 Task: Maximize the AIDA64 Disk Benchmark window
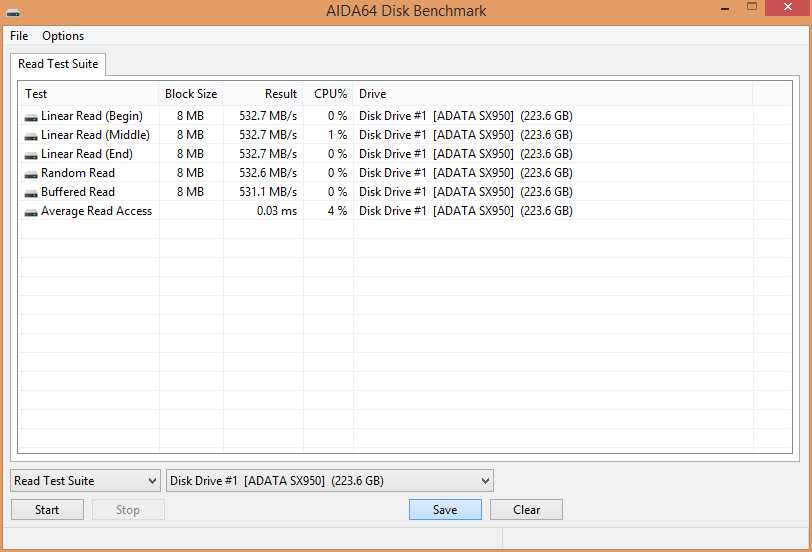[752, 7]
